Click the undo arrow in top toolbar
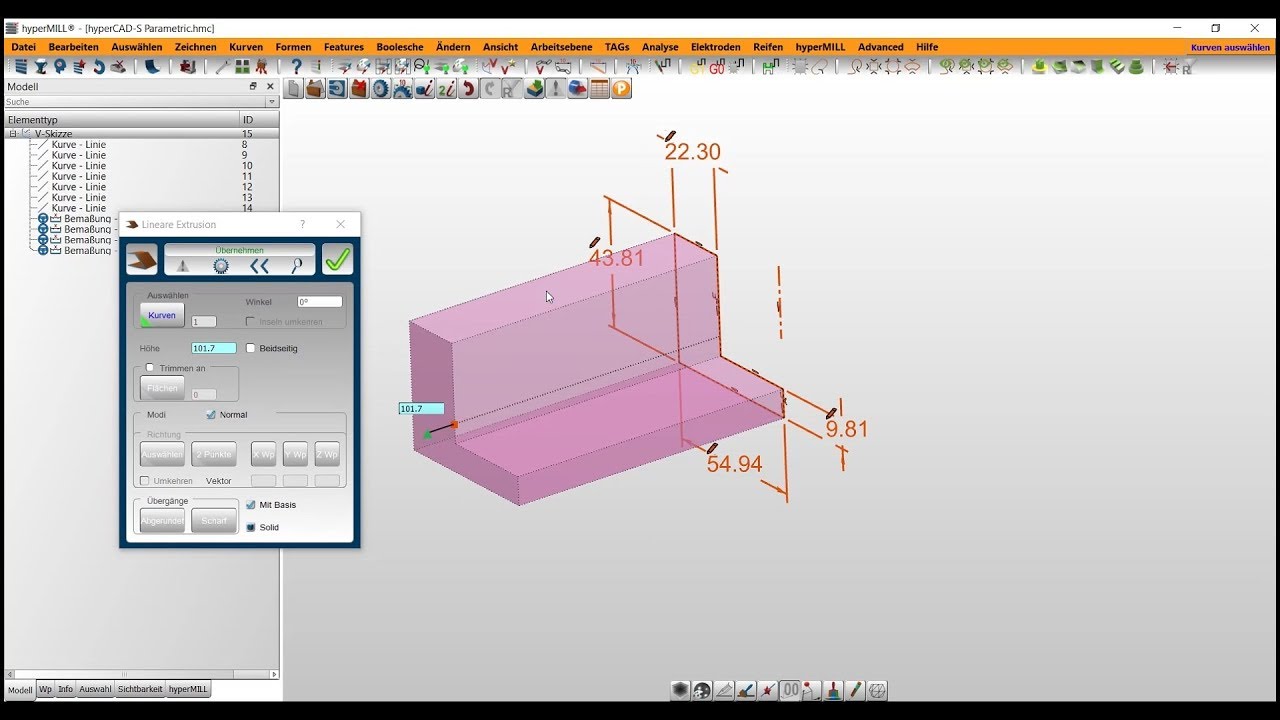 [99, 67]
